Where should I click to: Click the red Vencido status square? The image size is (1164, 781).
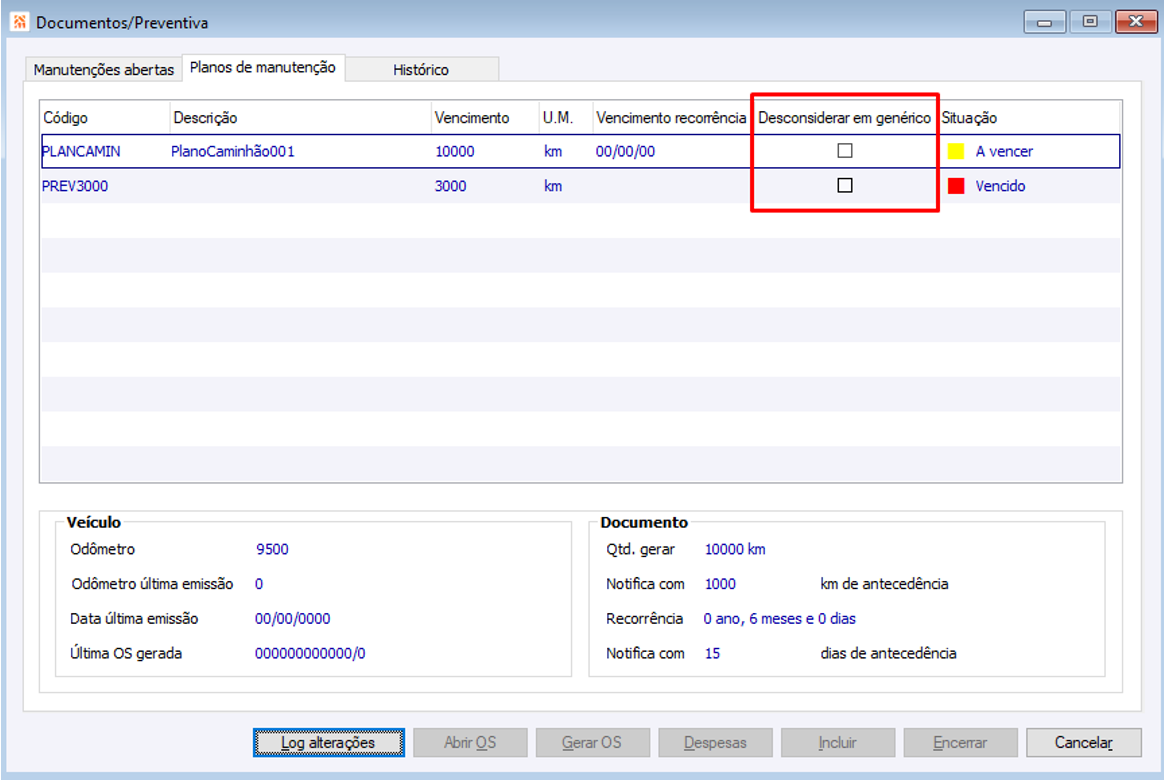pos(956,186)
